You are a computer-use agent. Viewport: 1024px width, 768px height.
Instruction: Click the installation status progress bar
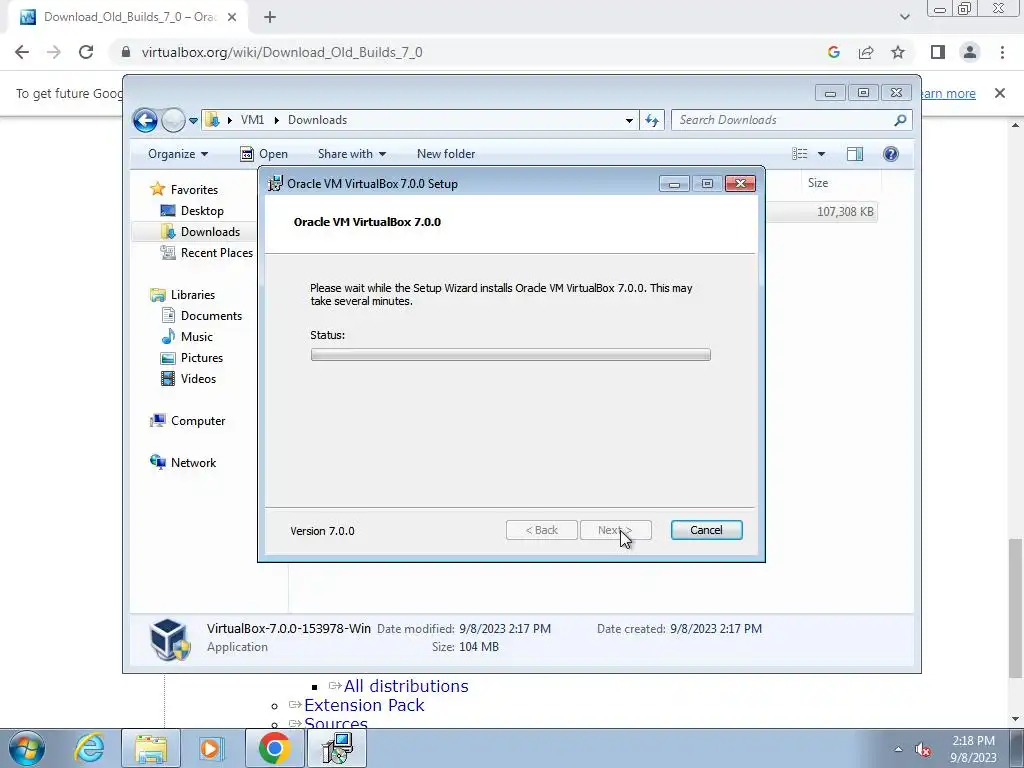[511, 355]
